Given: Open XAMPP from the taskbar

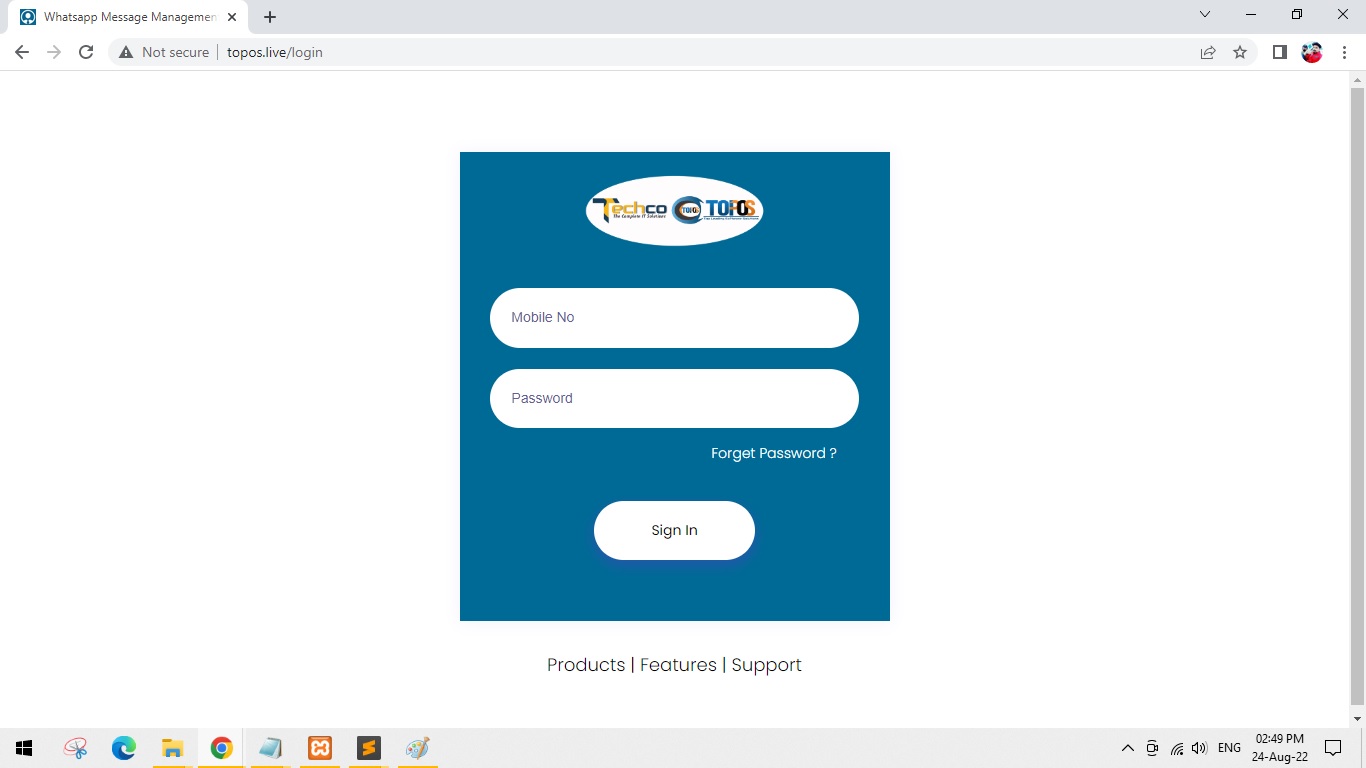Looking at the screenshot, I should tap(320, 748).
